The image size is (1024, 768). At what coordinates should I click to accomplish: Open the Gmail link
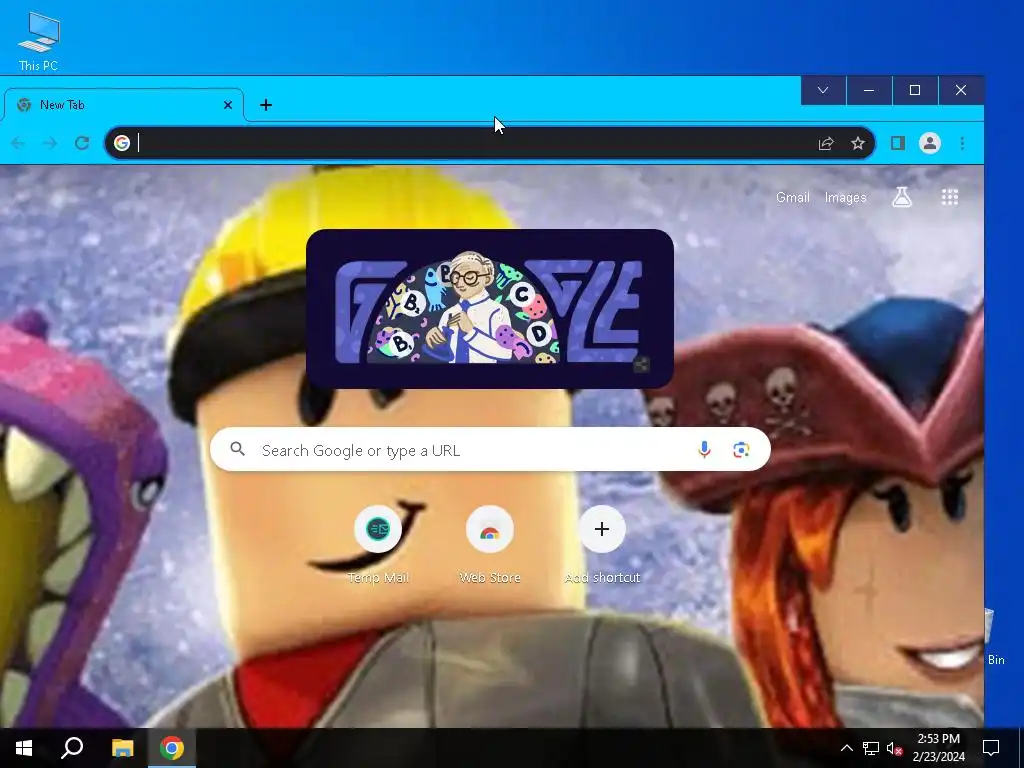pyautogui.click(x=792, y=197)
